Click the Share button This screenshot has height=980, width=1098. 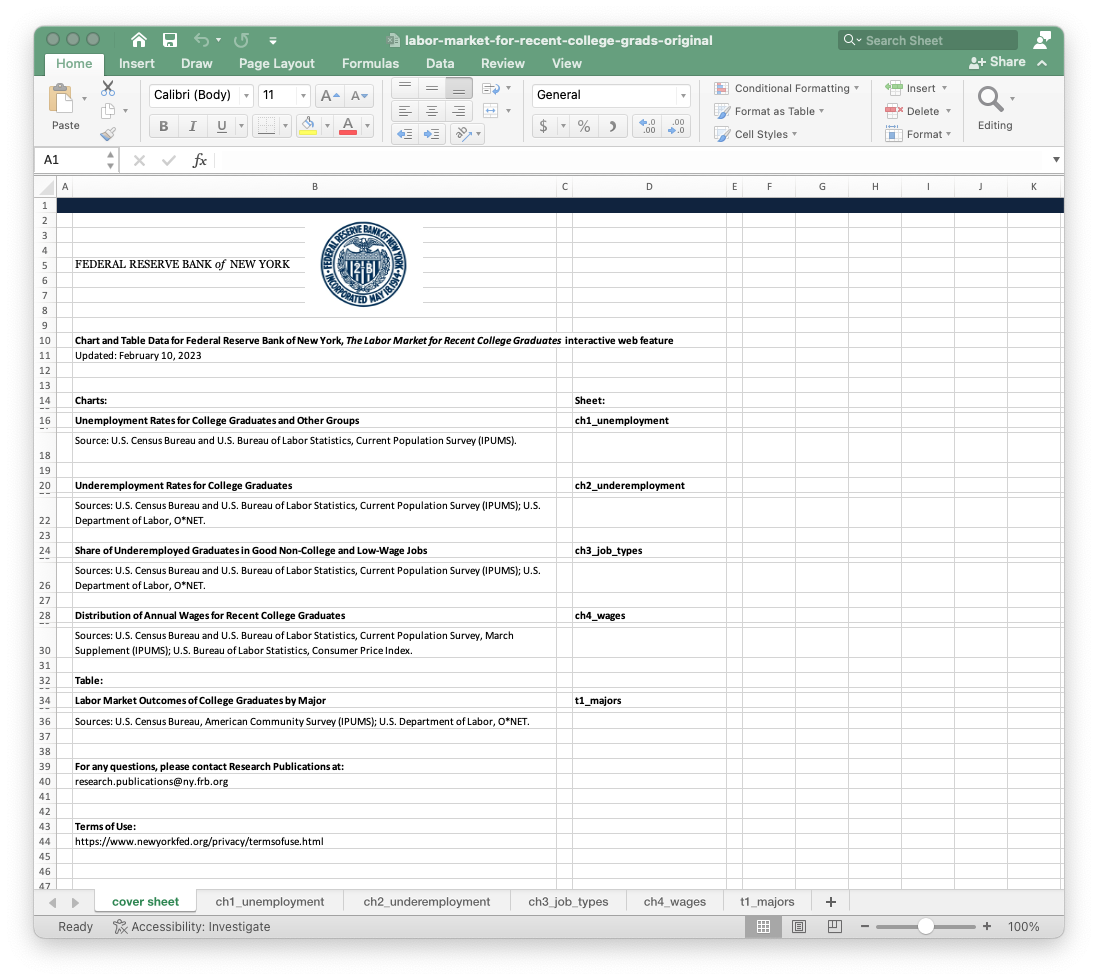point(997,62)
